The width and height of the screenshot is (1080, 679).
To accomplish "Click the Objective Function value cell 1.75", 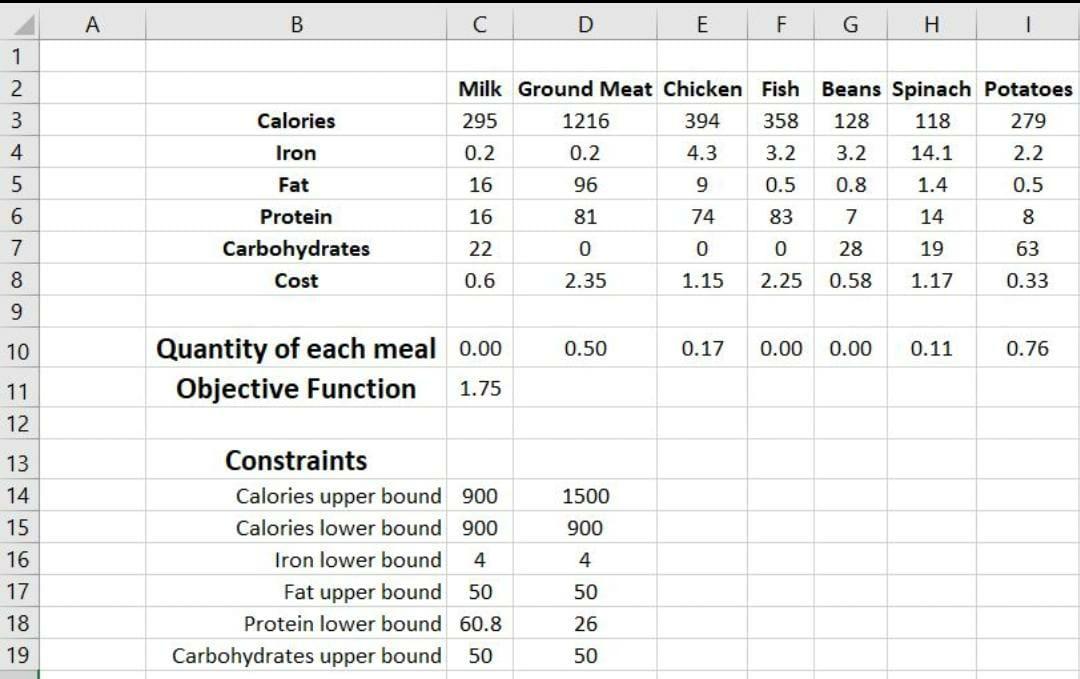I will (x=480, y=389).
